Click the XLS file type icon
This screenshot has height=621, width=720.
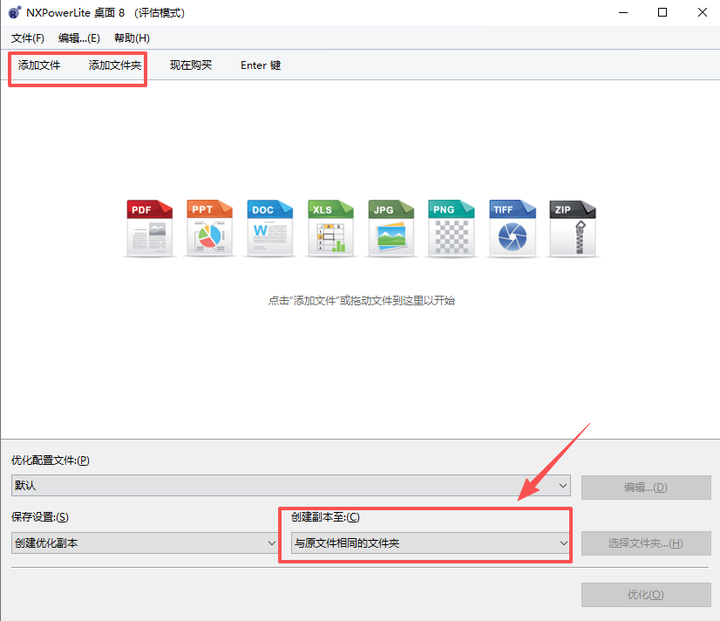tap(331, 228)
